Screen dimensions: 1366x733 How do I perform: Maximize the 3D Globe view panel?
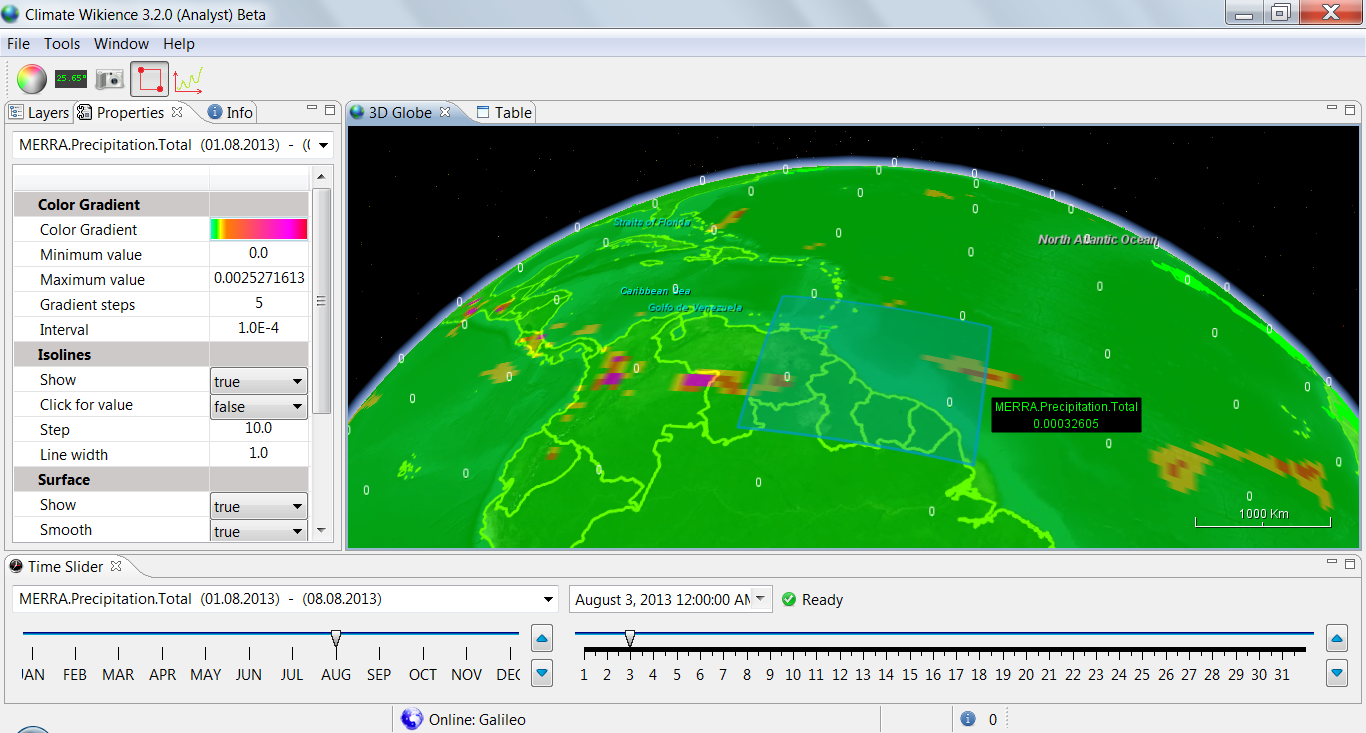click(x=1350, y=109)
